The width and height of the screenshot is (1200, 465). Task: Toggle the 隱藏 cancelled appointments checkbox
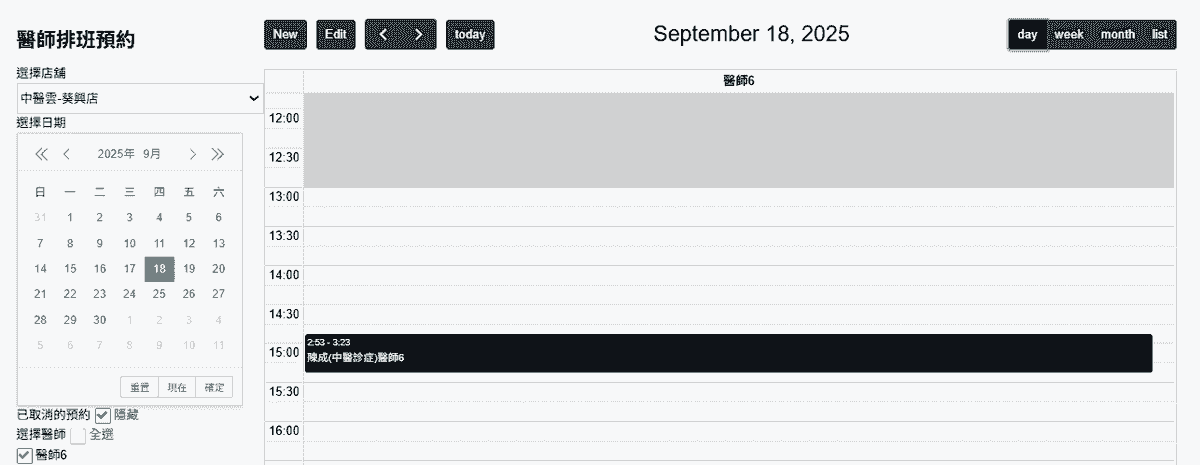[x=103, y=414]
